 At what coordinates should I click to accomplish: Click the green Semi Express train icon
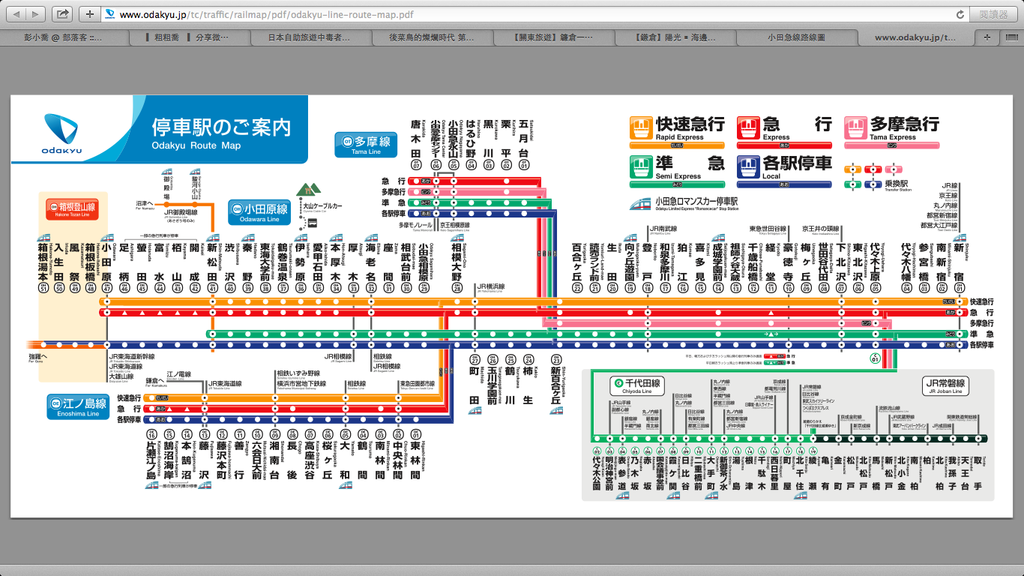641,167
